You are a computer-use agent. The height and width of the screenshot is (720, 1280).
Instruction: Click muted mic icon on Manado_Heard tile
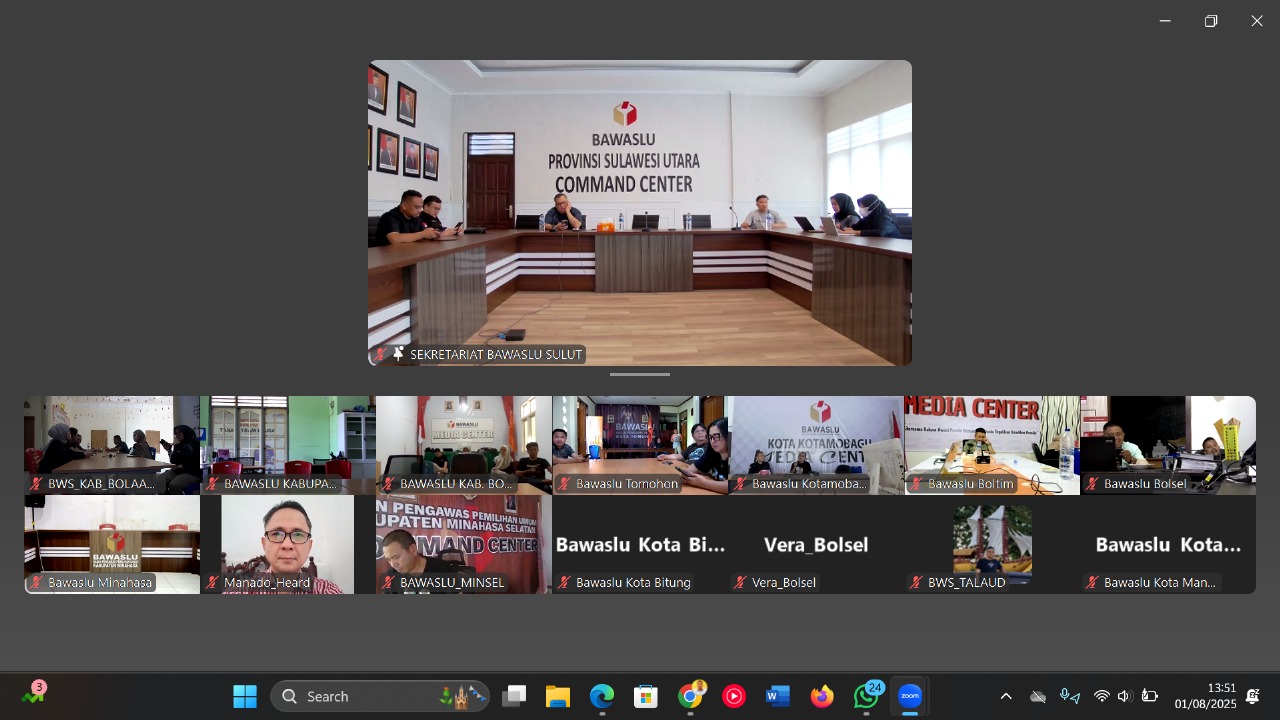coord(213,582)
